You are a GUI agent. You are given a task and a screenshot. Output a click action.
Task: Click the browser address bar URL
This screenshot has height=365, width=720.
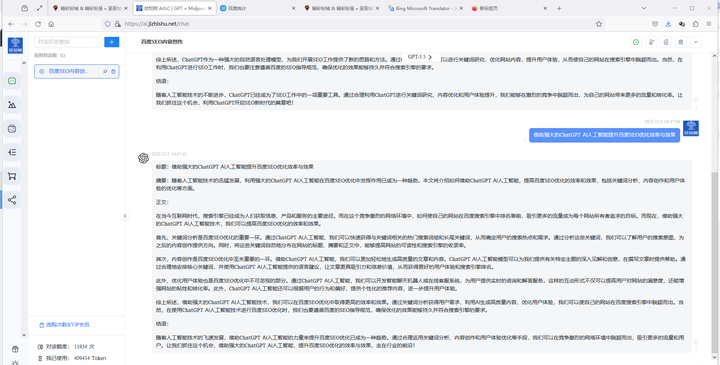click(x=157, y=24)
